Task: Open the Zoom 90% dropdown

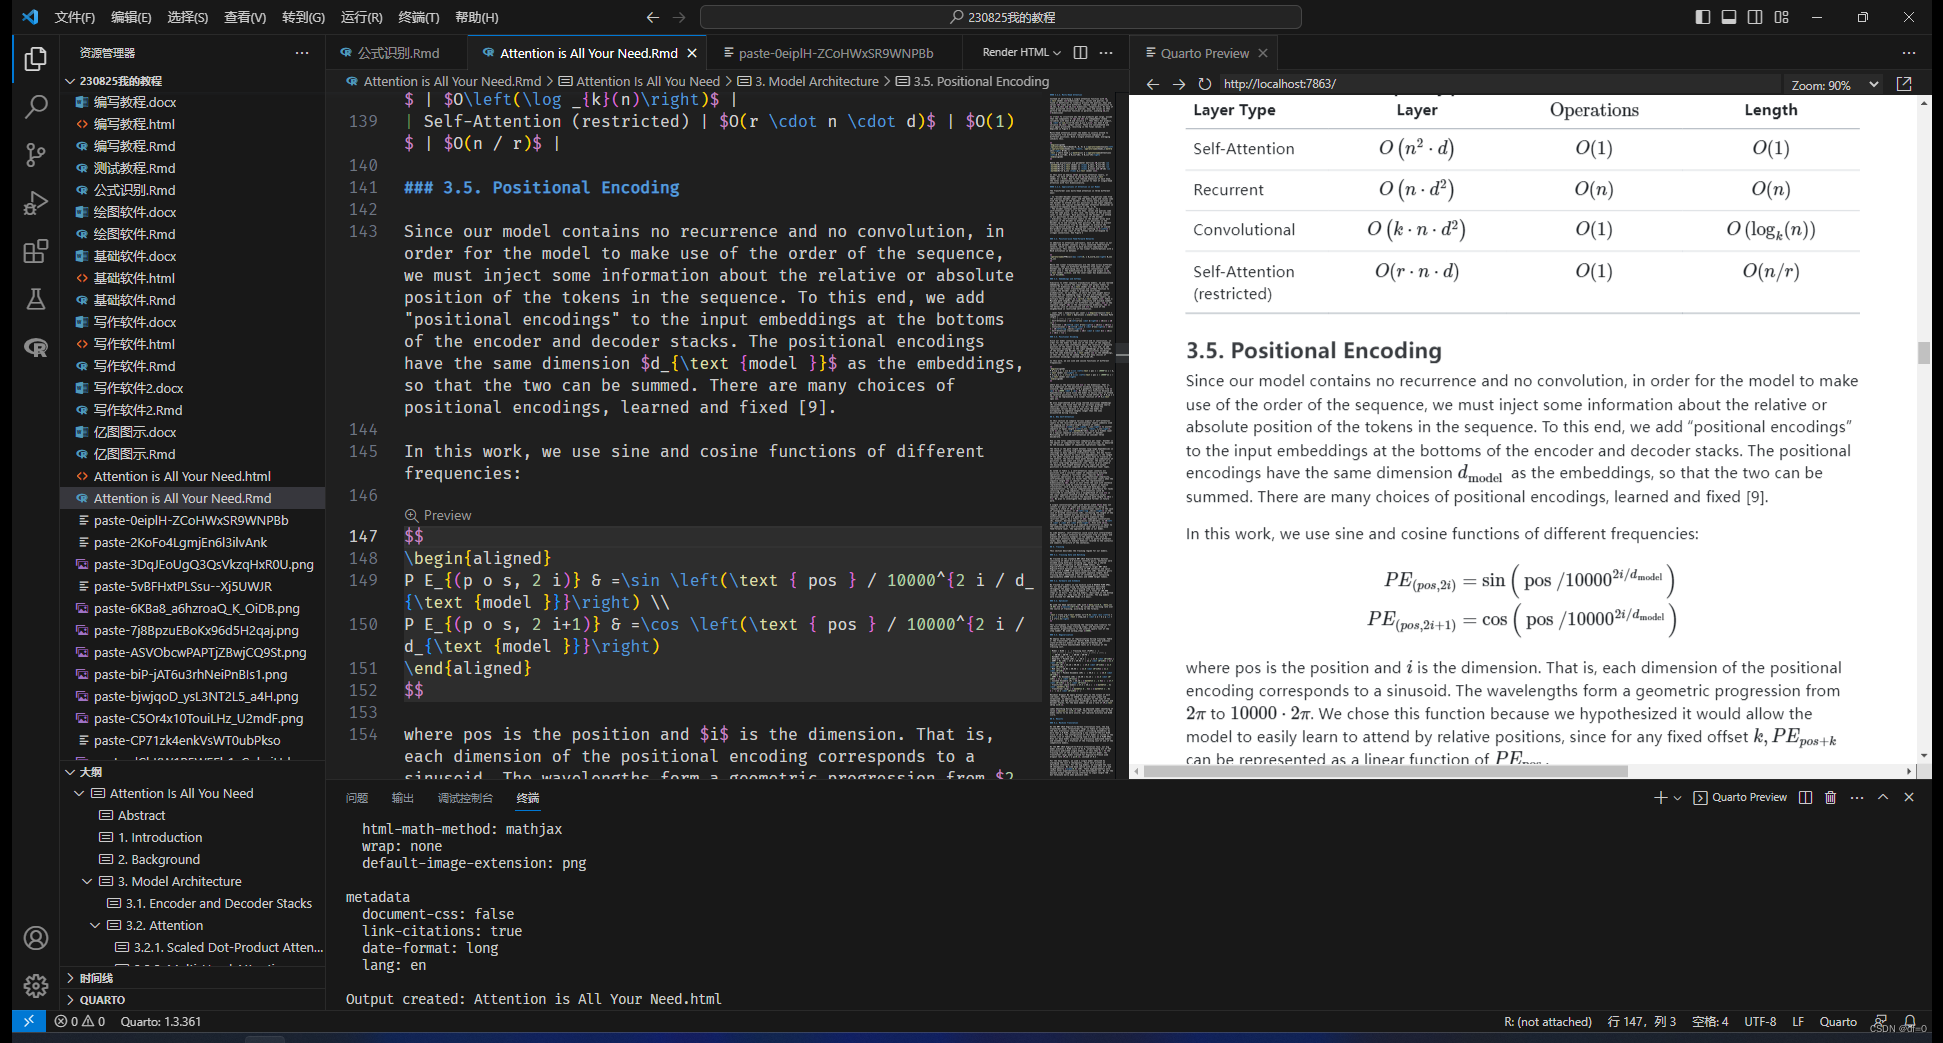Action: pyautogui.click(x=1834, y=85)
